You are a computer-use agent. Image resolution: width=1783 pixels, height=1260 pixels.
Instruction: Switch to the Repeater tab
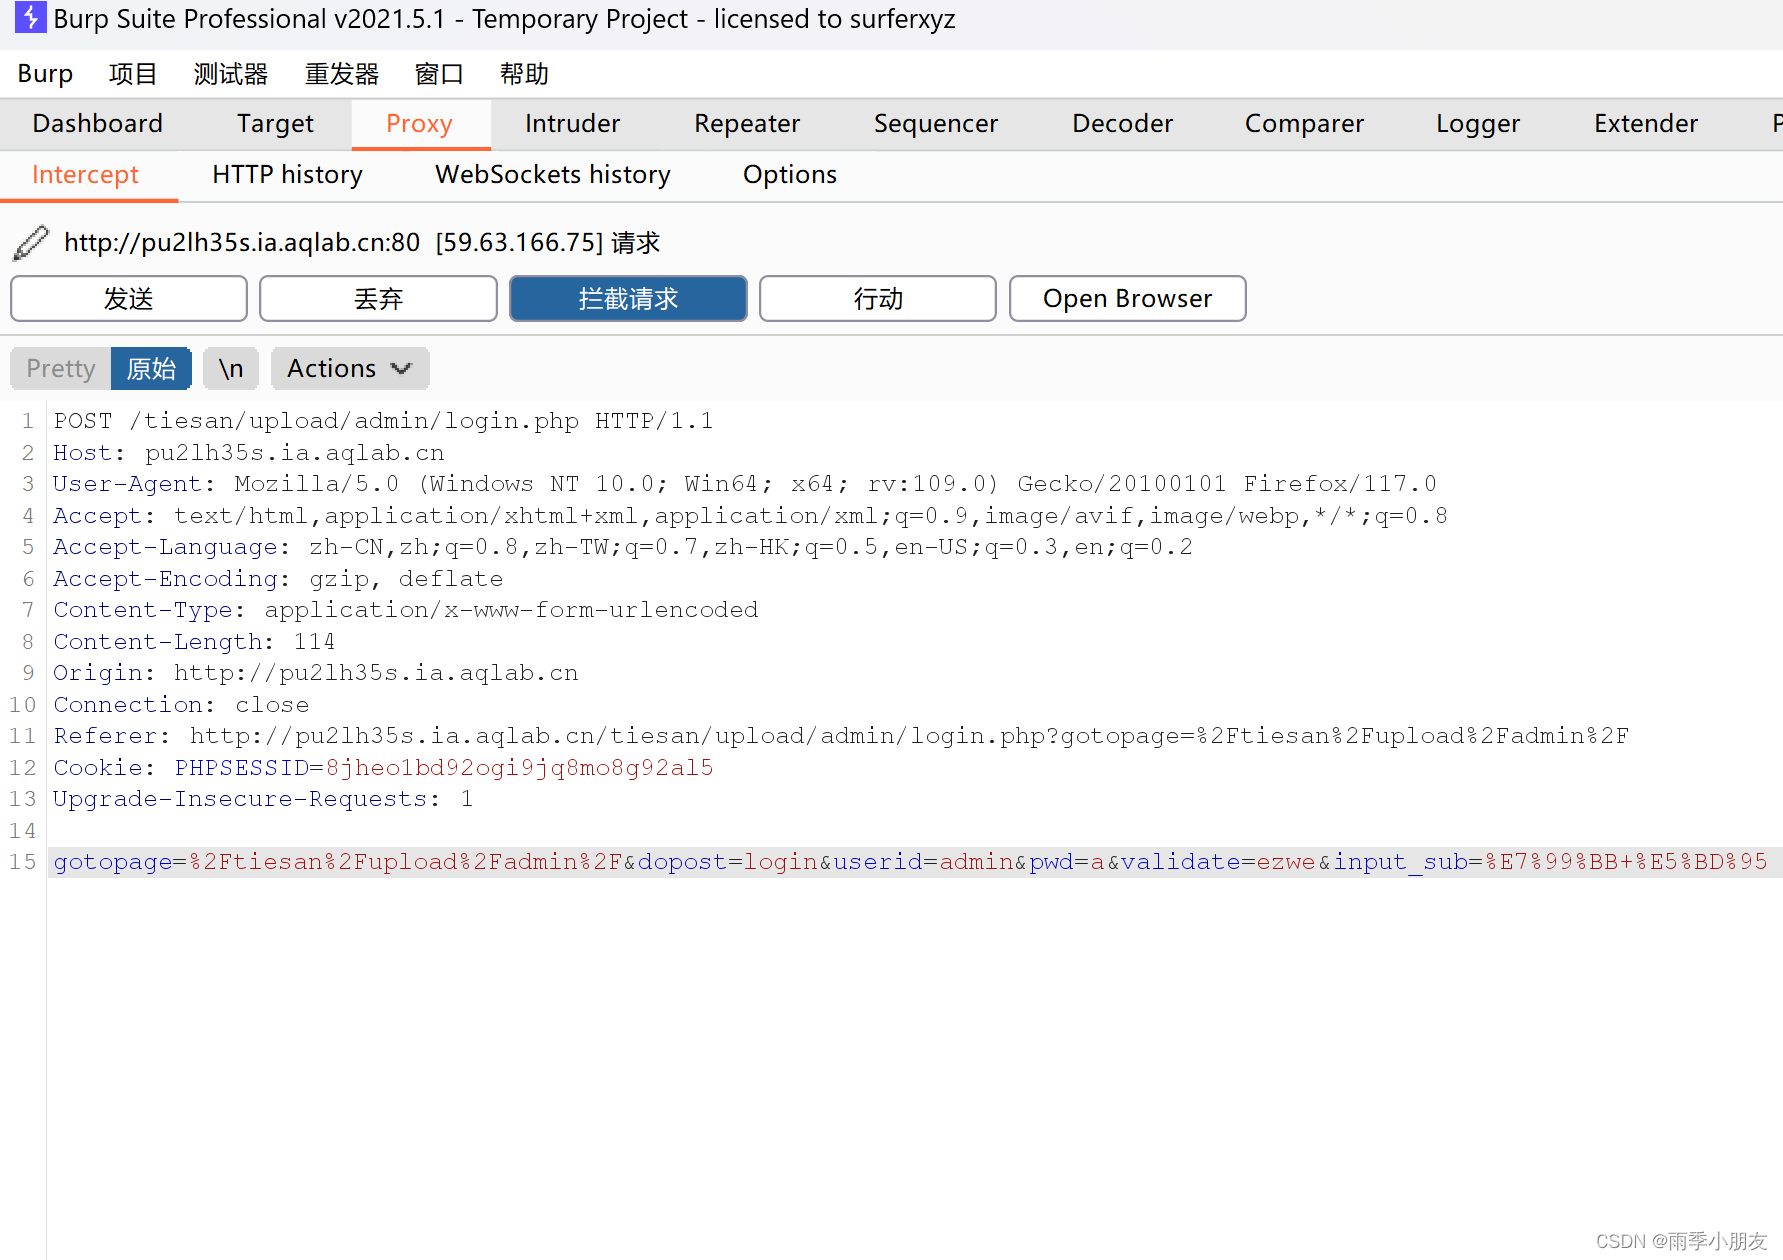point(747,124)
